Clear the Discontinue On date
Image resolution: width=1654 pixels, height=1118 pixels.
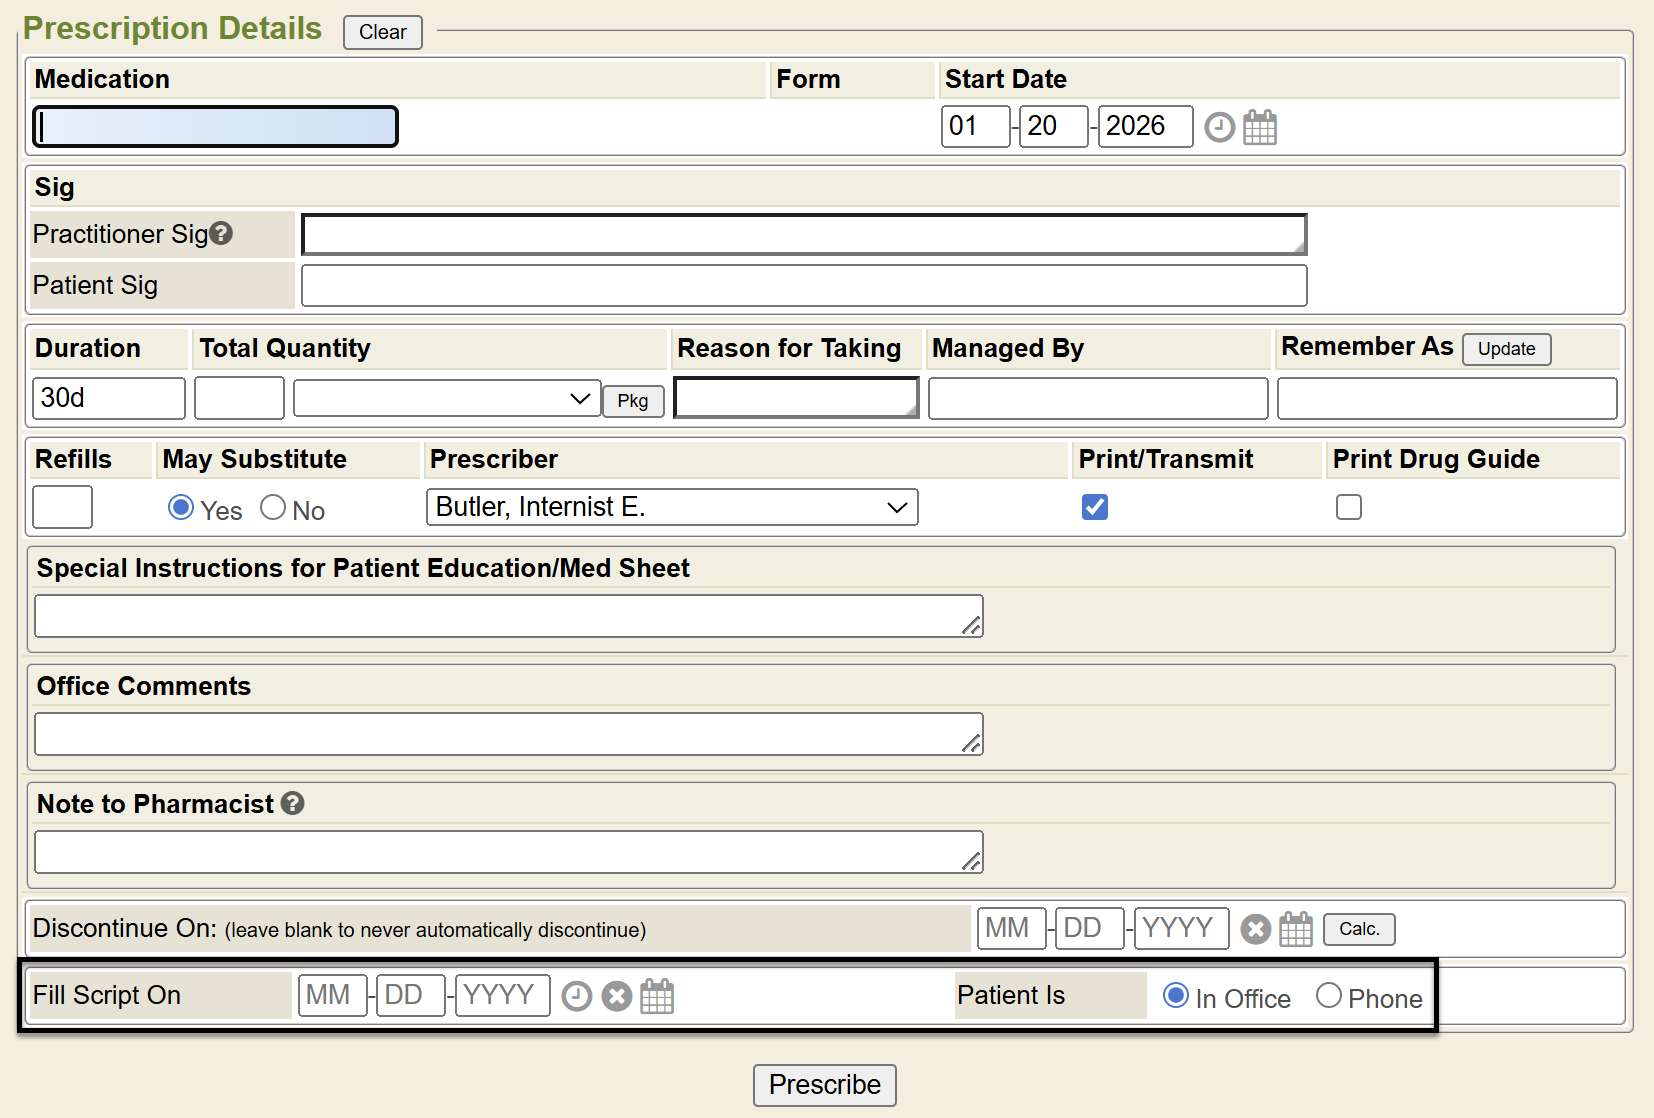pos(1256,929)
